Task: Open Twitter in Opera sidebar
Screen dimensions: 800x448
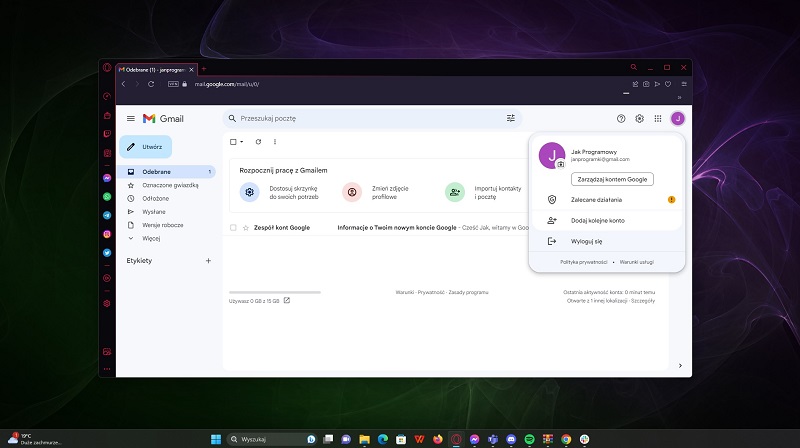Action: (107, 253)
